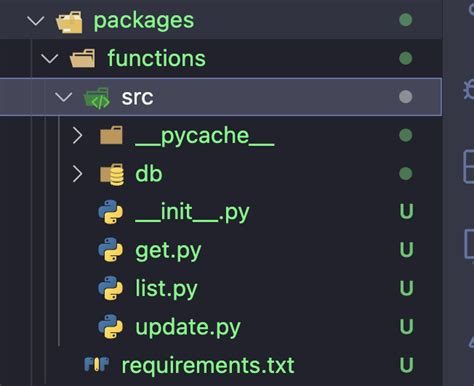Open the get.py file

click(x=168, y=251)
